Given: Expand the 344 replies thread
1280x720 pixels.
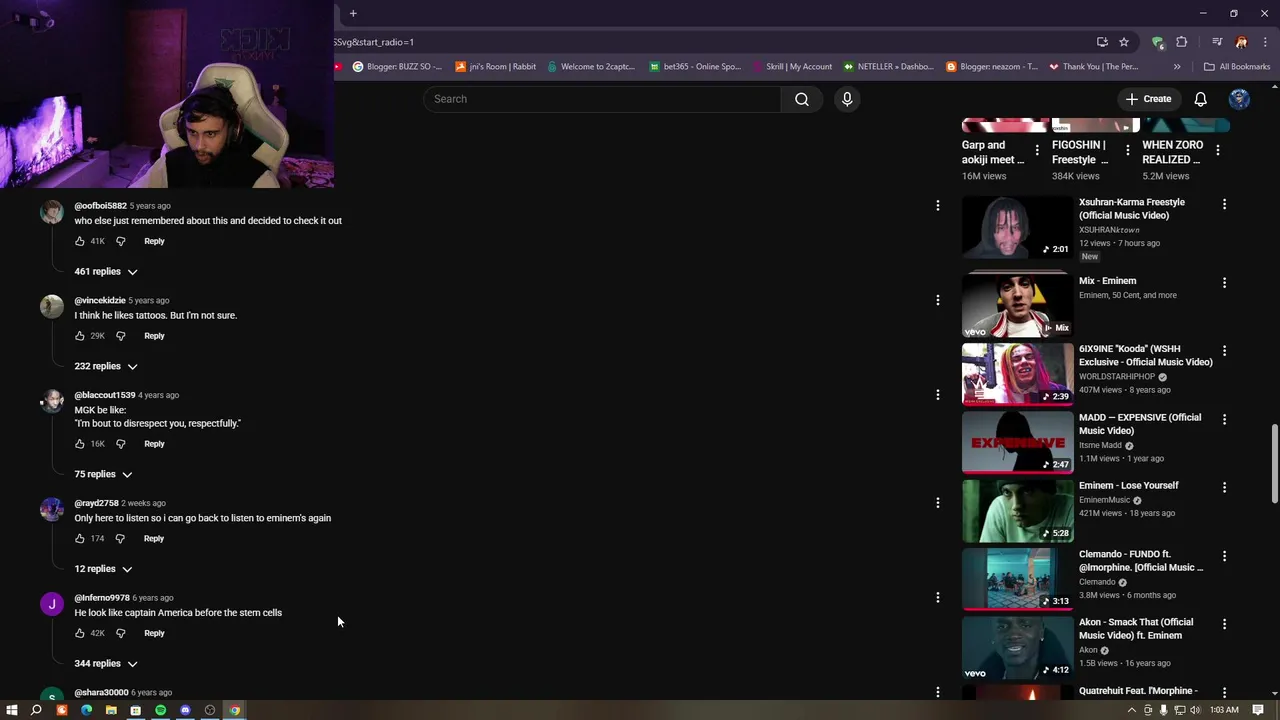Looking at the screenshot, I should pyautogui.click(x=106, y=664).
